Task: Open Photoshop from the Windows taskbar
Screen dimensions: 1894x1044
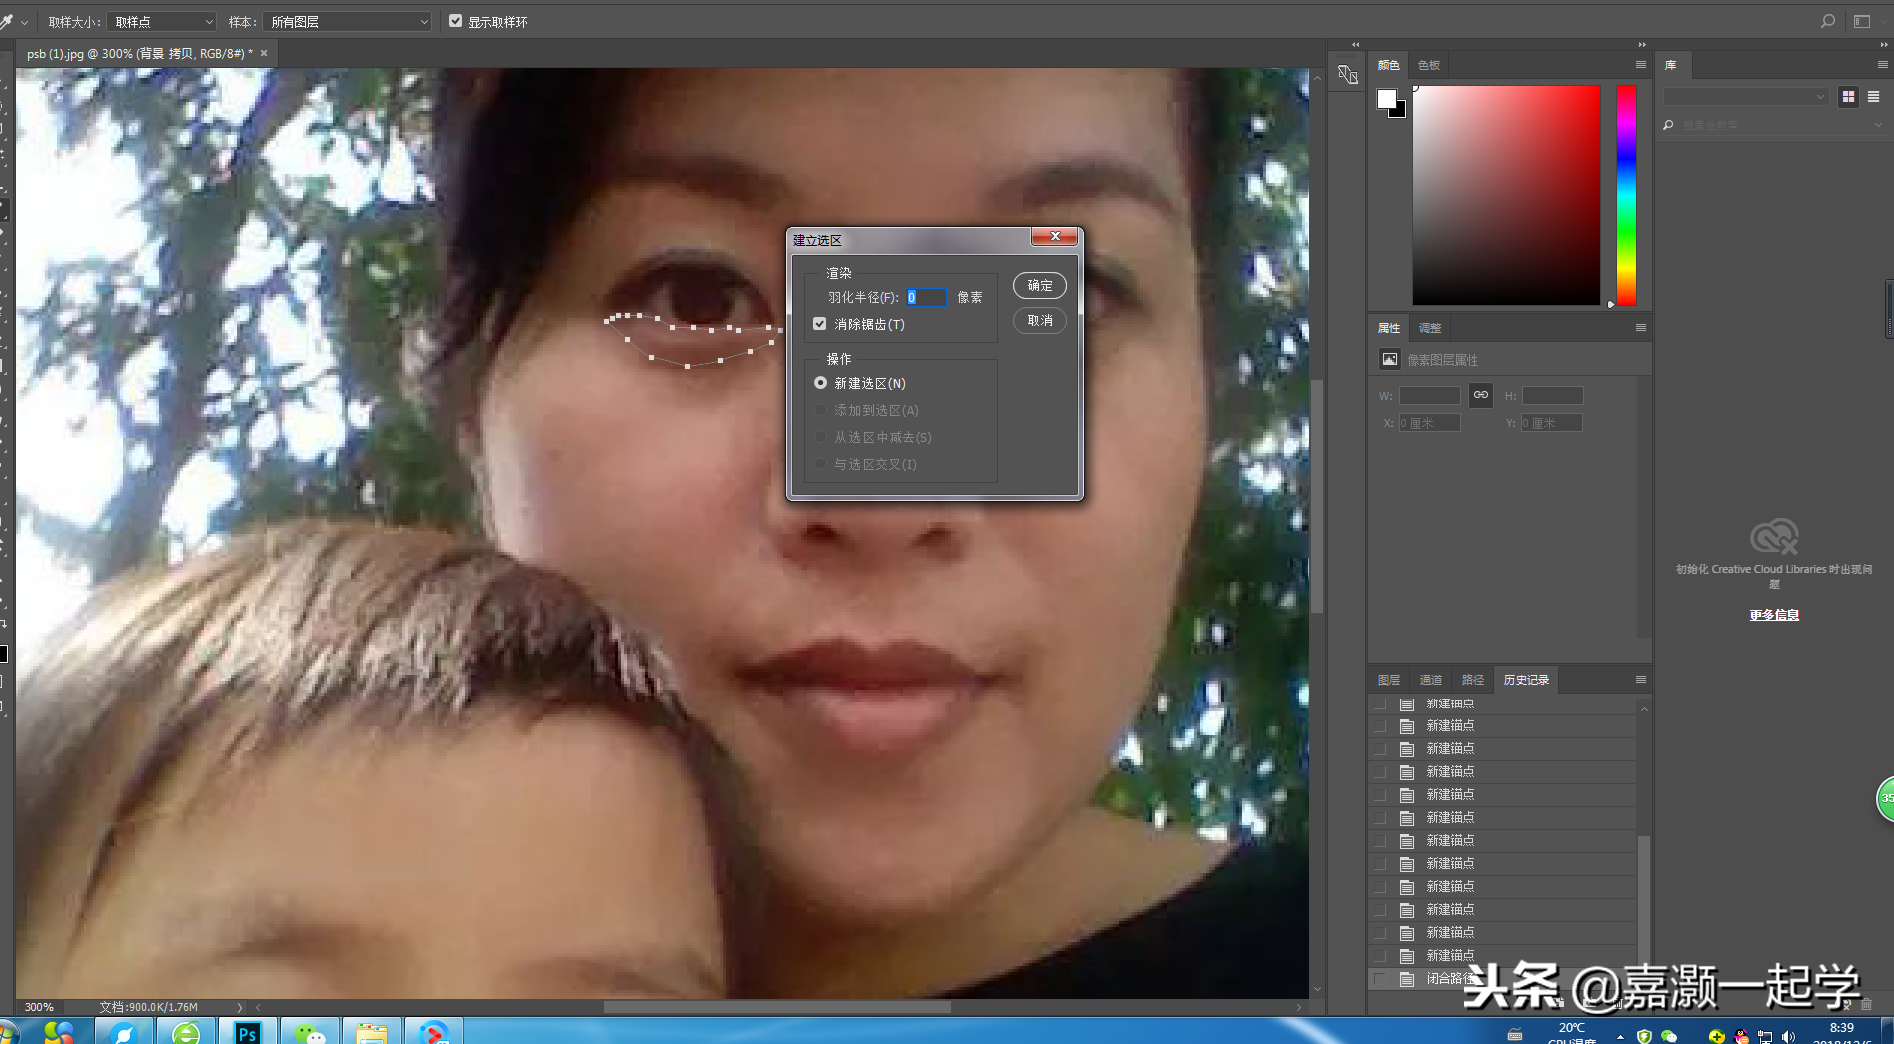Action: pos(248,1032)
